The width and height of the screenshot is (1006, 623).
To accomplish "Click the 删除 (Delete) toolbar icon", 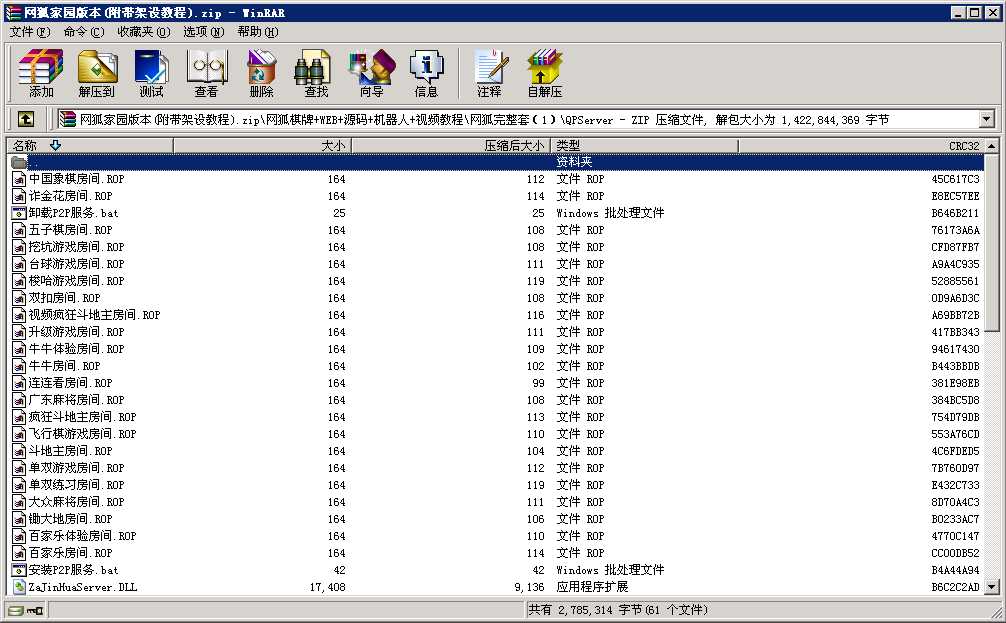I will coord(261,74).
